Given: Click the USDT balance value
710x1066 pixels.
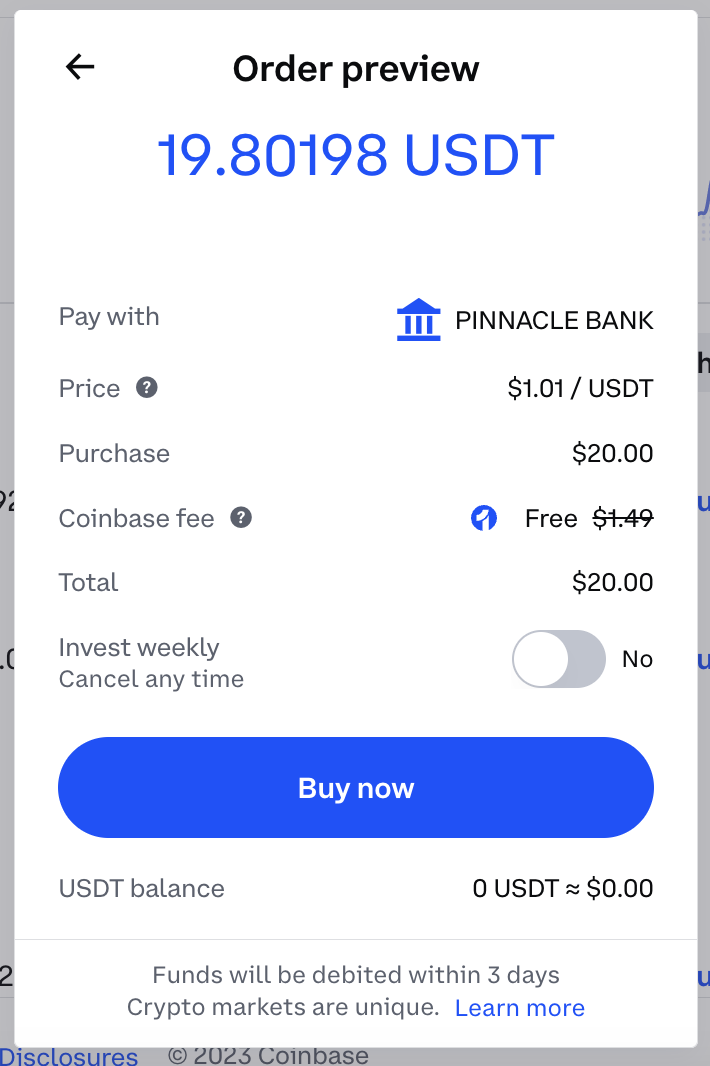Looking at the screenshot, I should (x=562, y=888).
